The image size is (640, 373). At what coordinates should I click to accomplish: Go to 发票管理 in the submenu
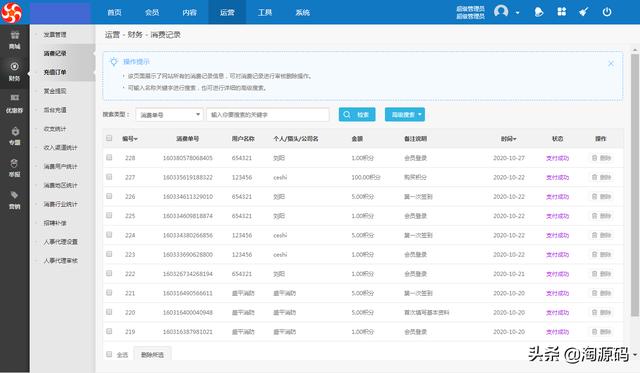55,35
